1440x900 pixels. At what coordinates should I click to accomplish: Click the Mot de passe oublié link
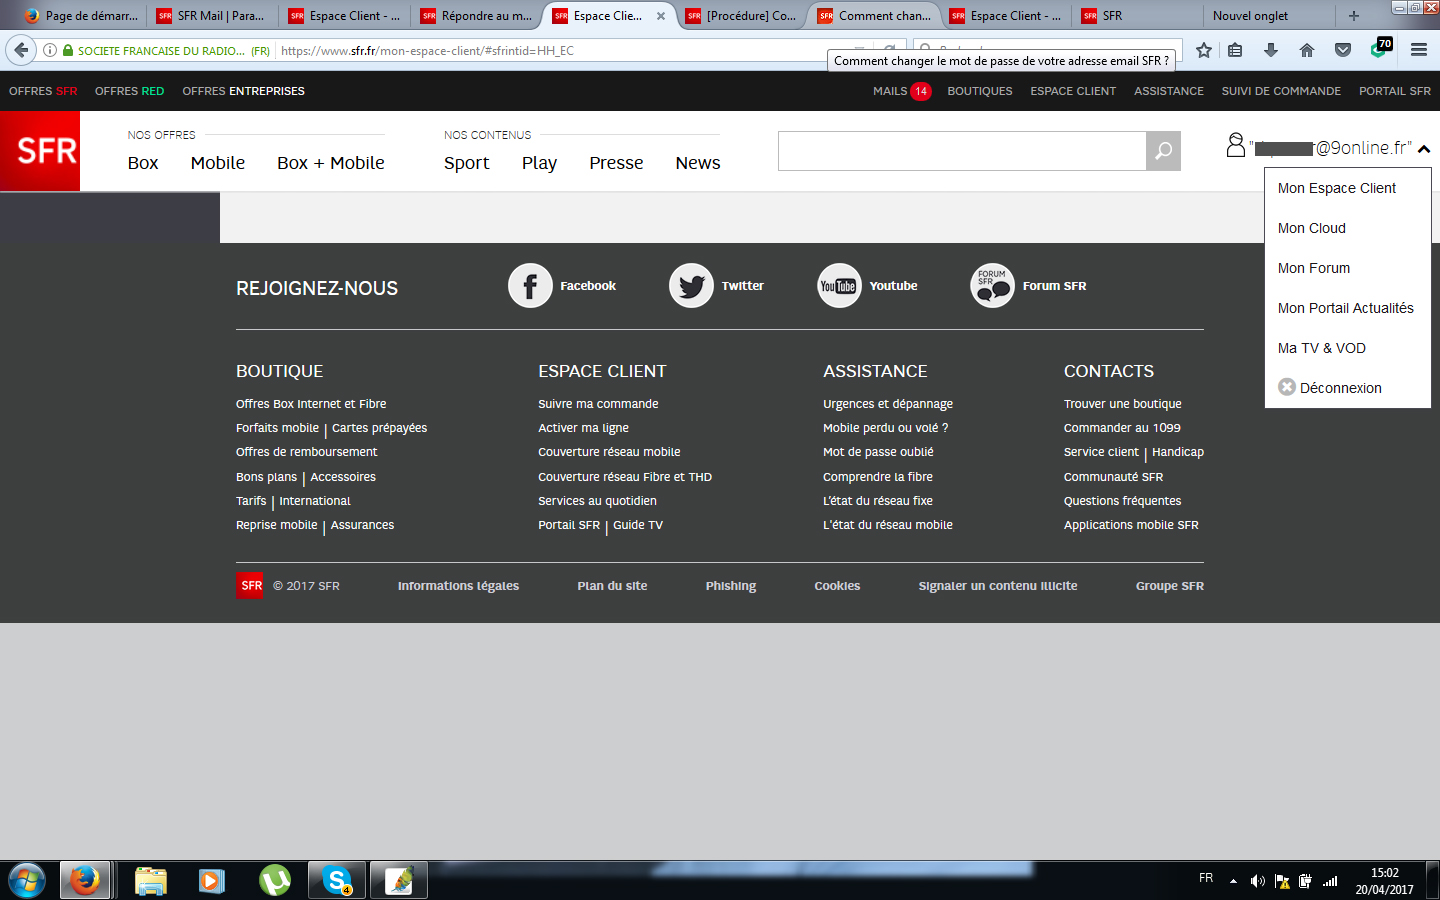pos(878,452)
